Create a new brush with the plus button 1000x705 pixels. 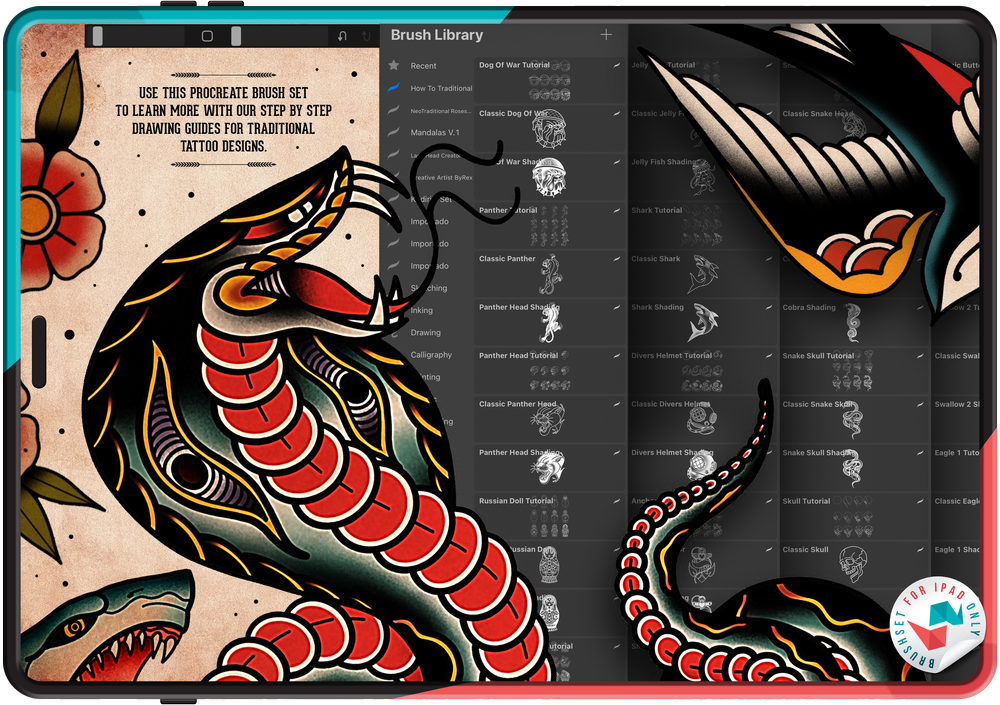click(606, 33)
